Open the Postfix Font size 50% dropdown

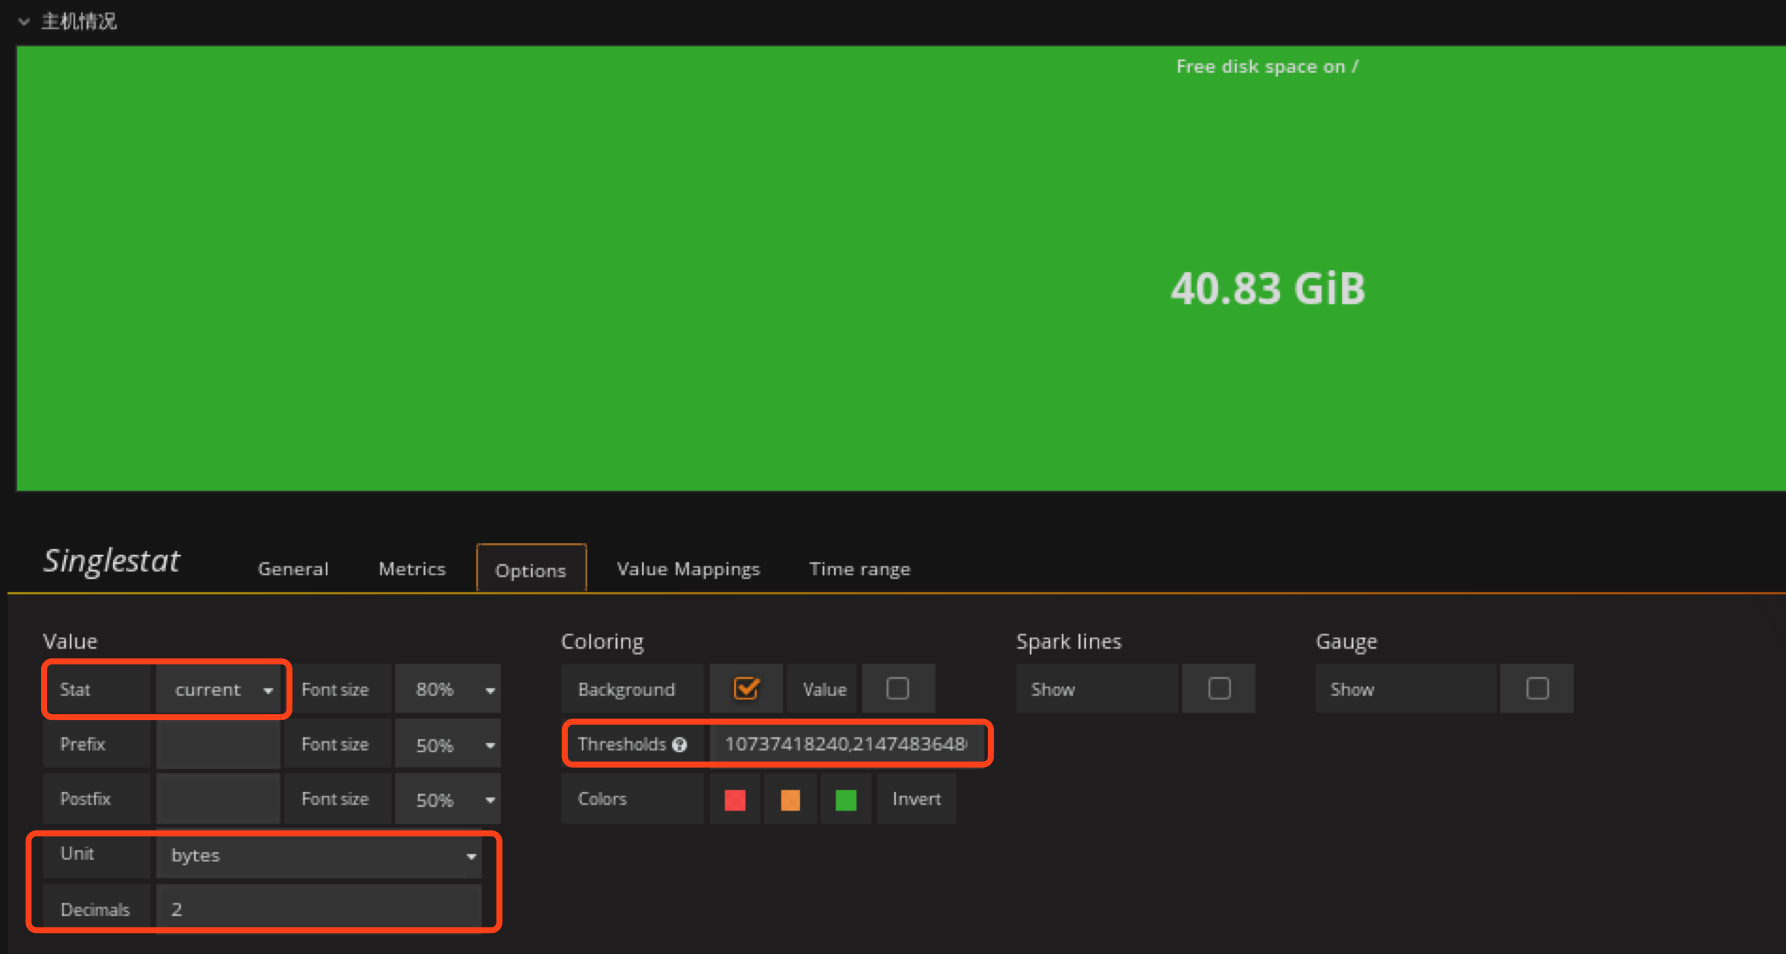448,800
